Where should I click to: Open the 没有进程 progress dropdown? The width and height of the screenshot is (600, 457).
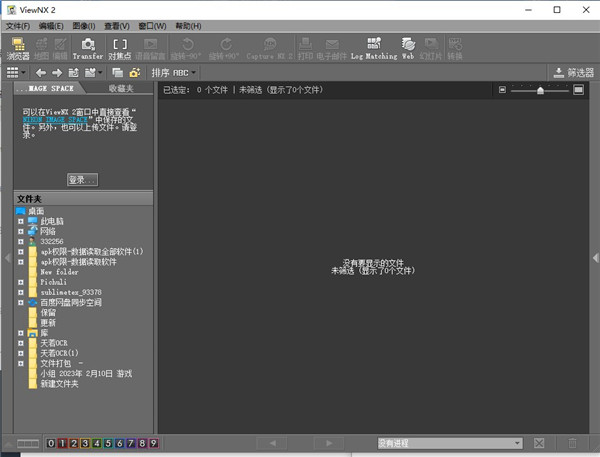pos(450,443)
